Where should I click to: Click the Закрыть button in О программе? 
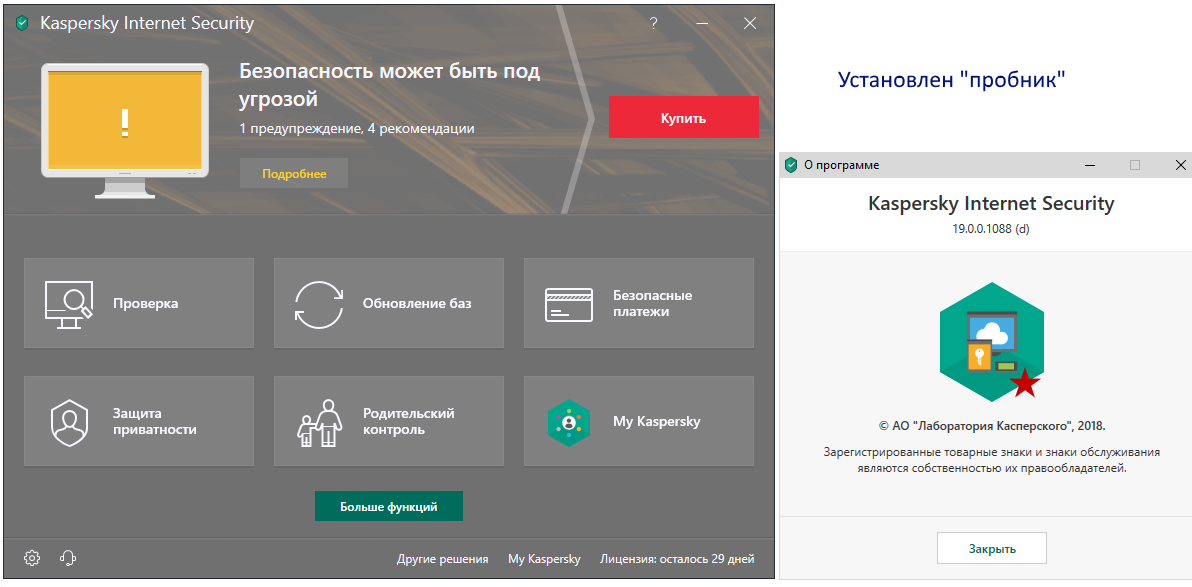(x=992, y=548)
